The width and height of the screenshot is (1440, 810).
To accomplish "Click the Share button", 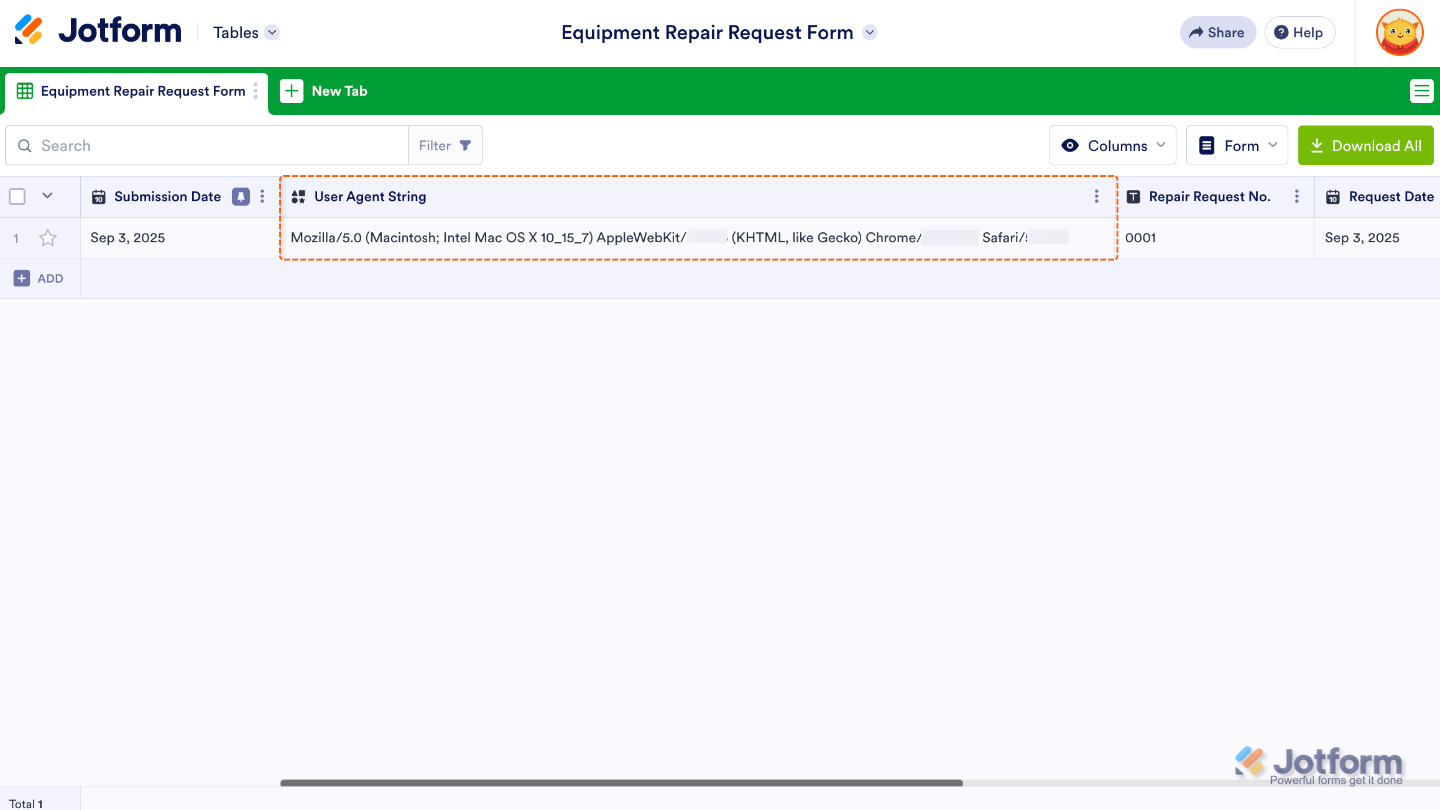I will click(1217, 32).
